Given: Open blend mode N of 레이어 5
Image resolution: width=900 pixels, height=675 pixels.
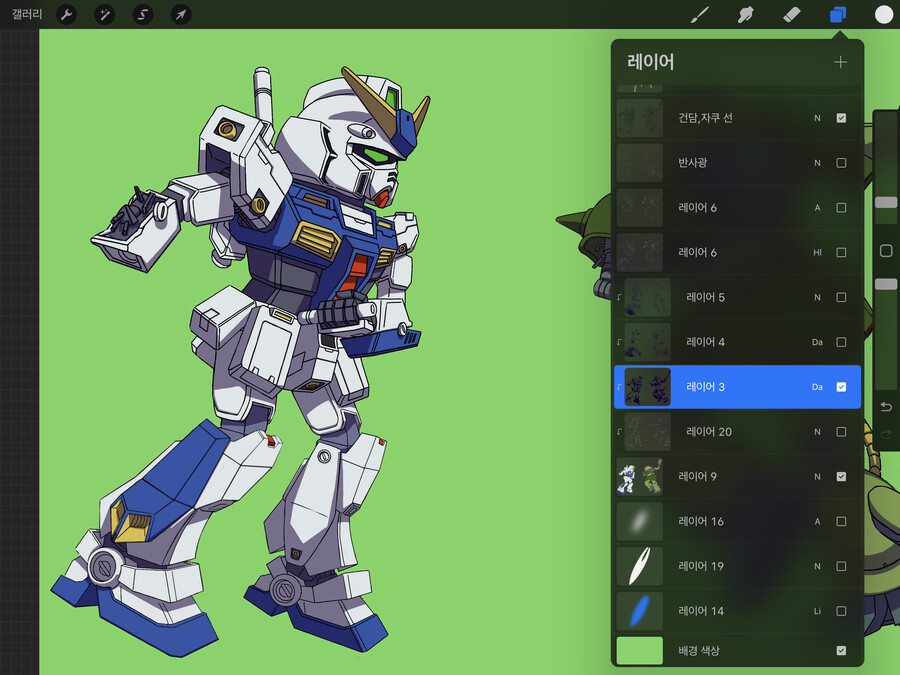Looking at the screenshot, I should [x=817, y=297].
